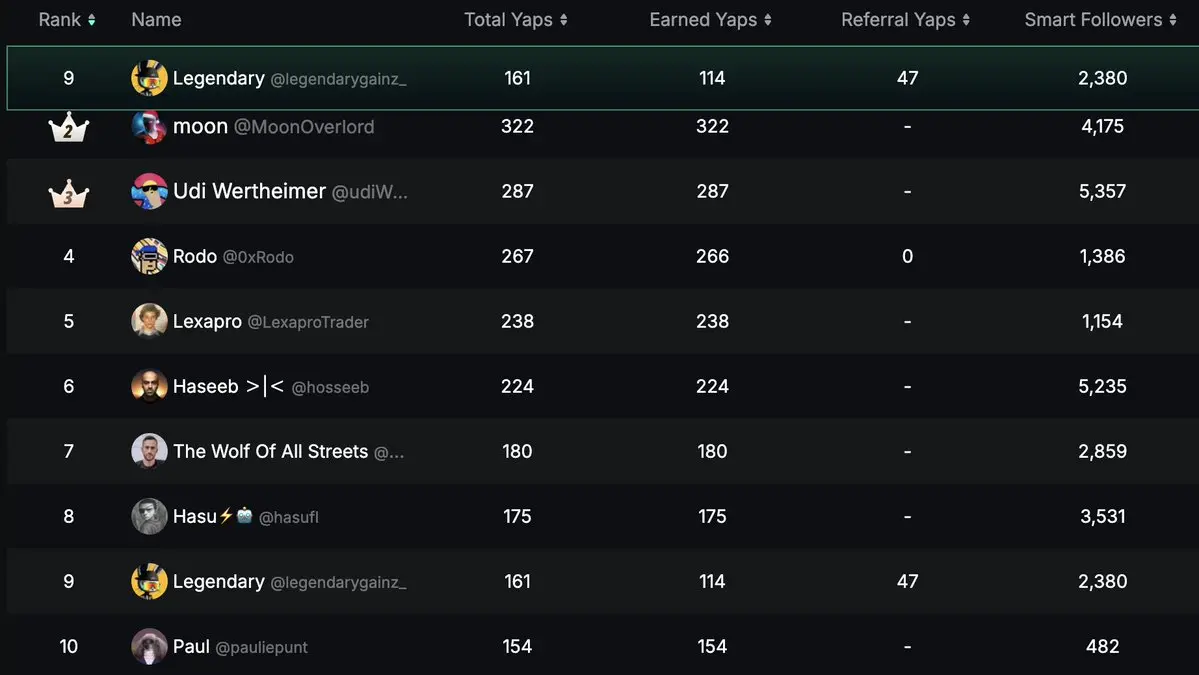Click The Wolf Of All Streets avatar
Screen dimensions: 1199x675
(x=149, y=451)
